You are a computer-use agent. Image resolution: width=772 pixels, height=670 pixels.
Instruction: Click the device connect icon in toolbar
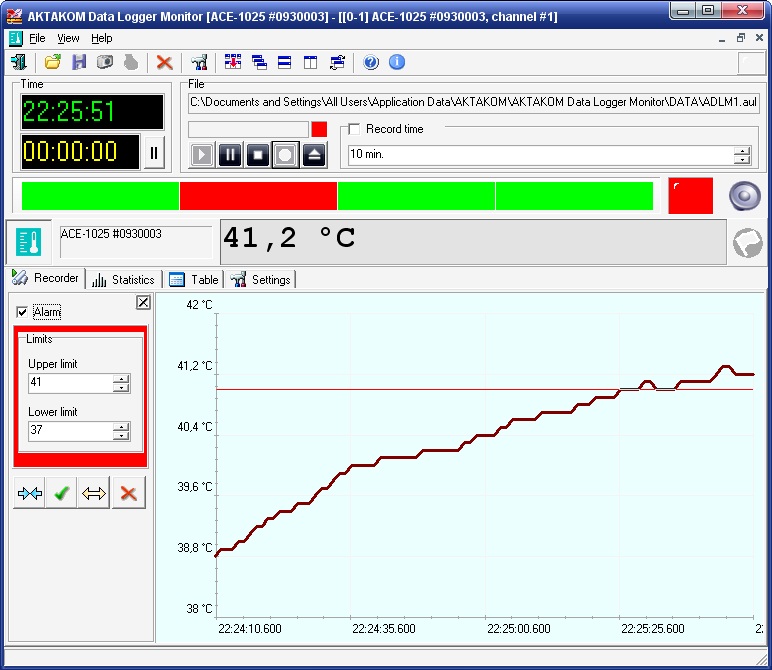(19, 62)
